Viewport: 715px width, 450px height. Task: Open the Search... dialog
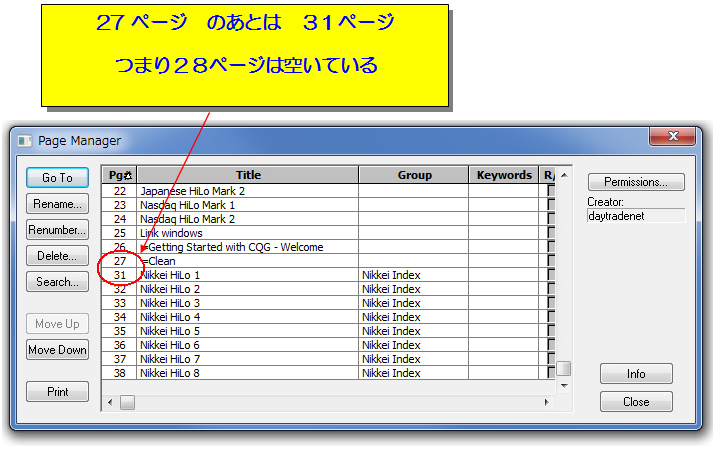(57, 282)
